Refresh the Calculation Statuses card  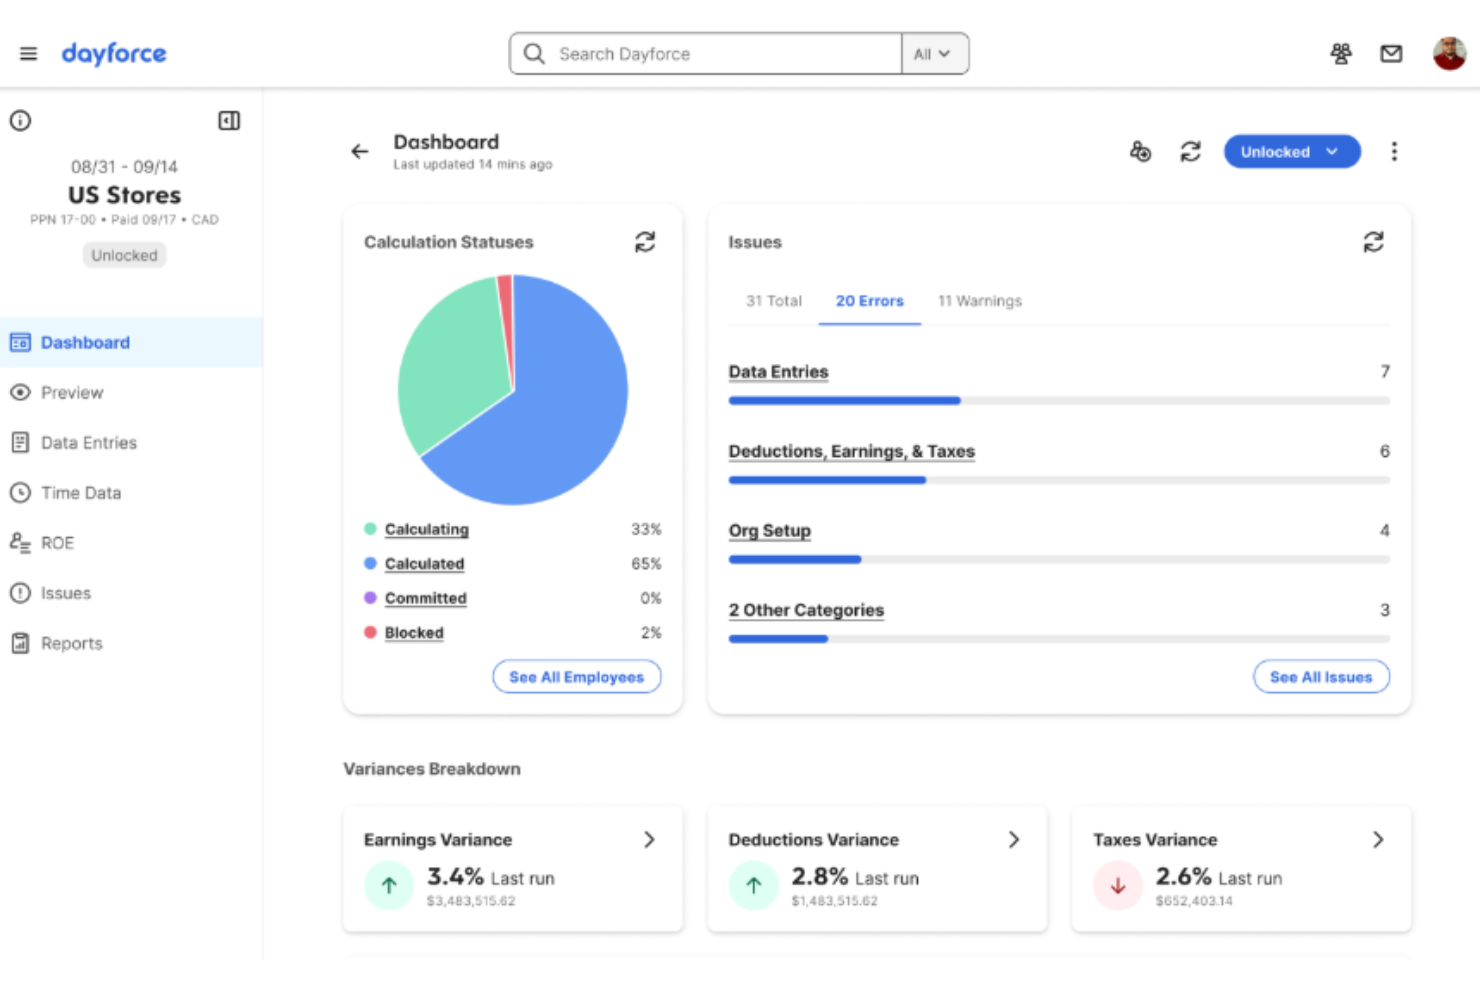645,242
